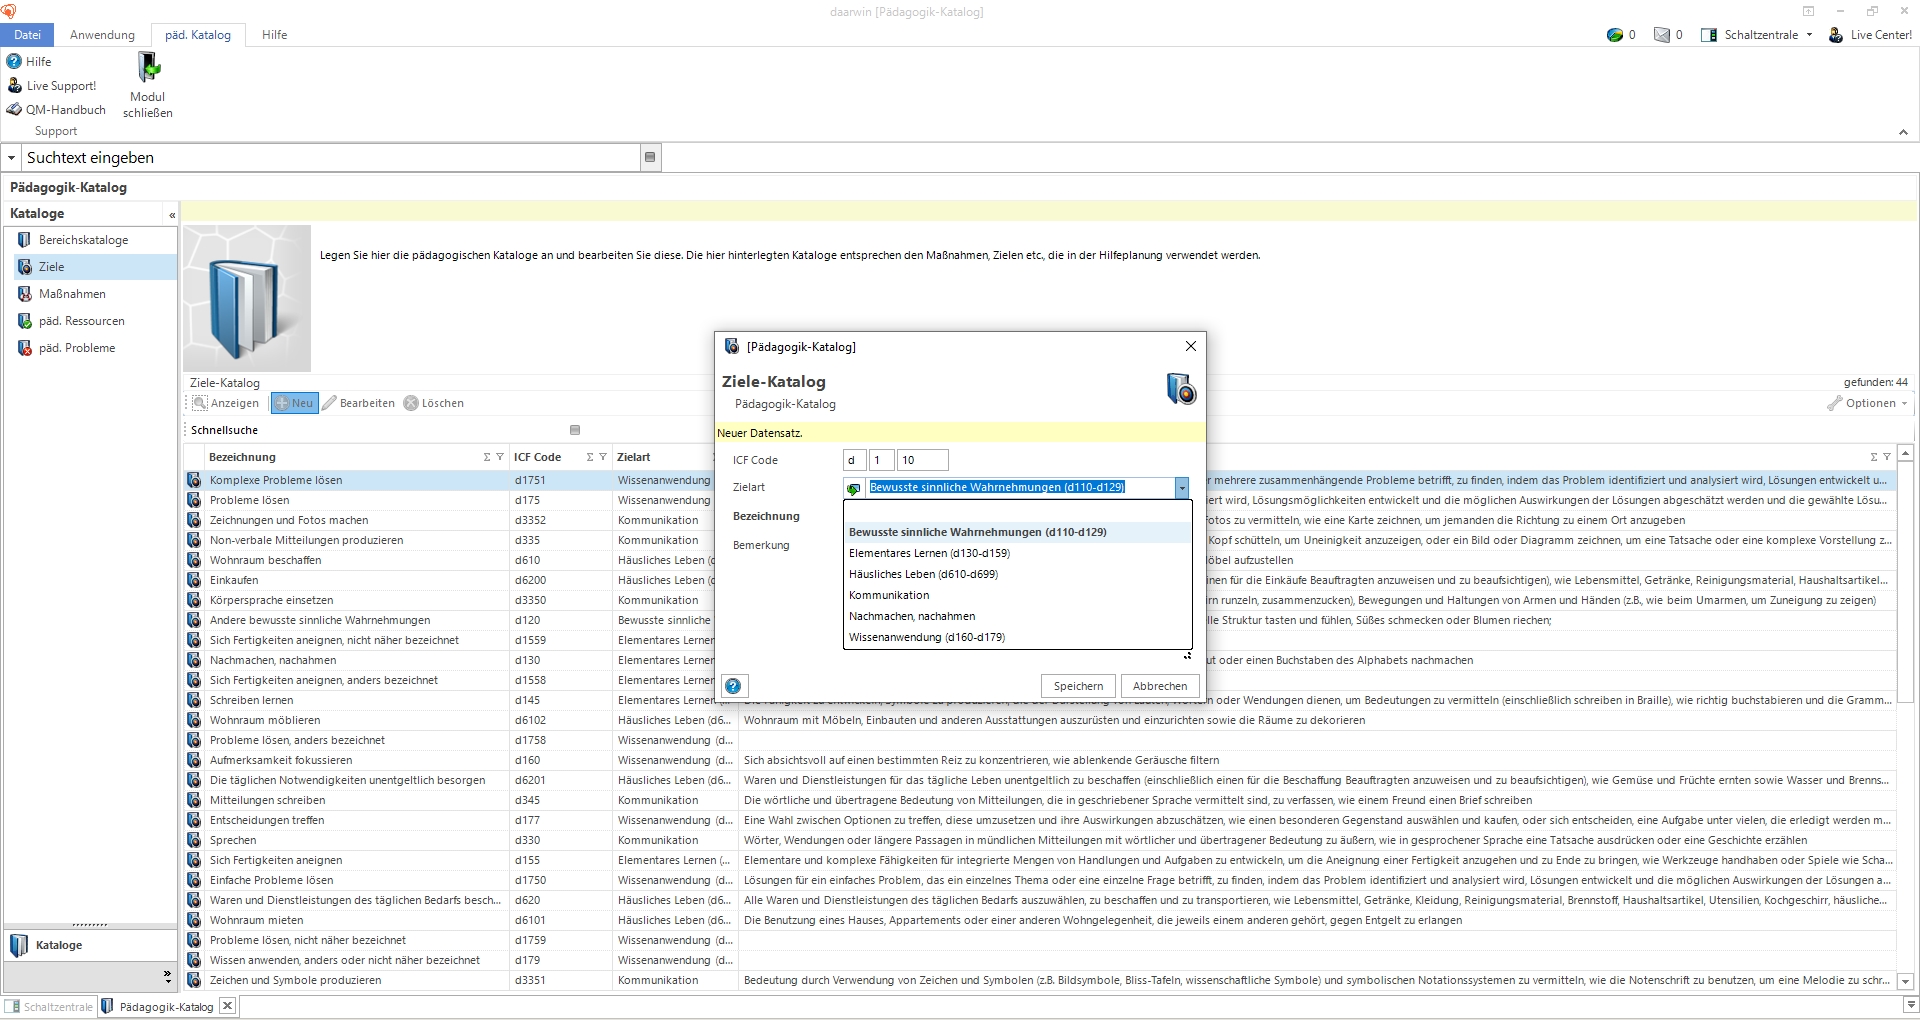
Task: Click the ICF Code field containing 10
Action: 922,460
